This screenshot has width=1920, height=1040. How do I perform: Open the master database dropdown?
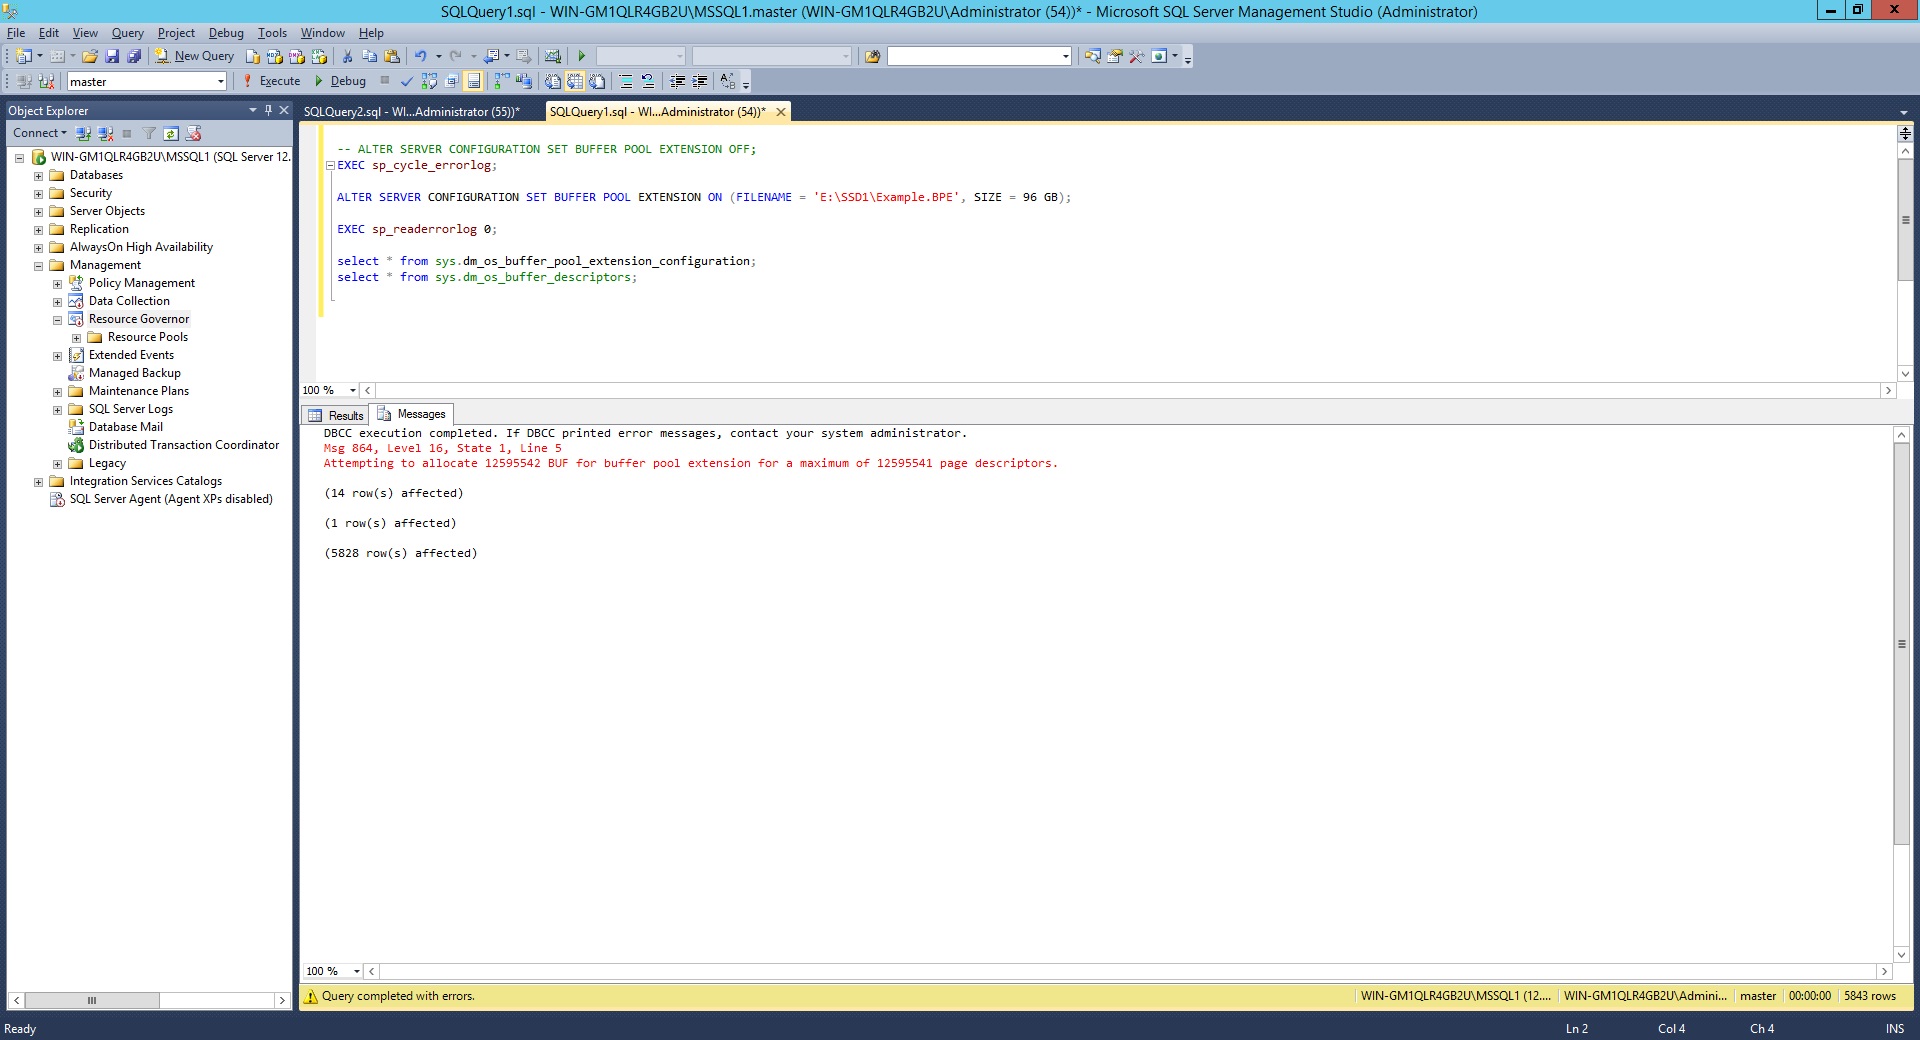click(221, 82)
